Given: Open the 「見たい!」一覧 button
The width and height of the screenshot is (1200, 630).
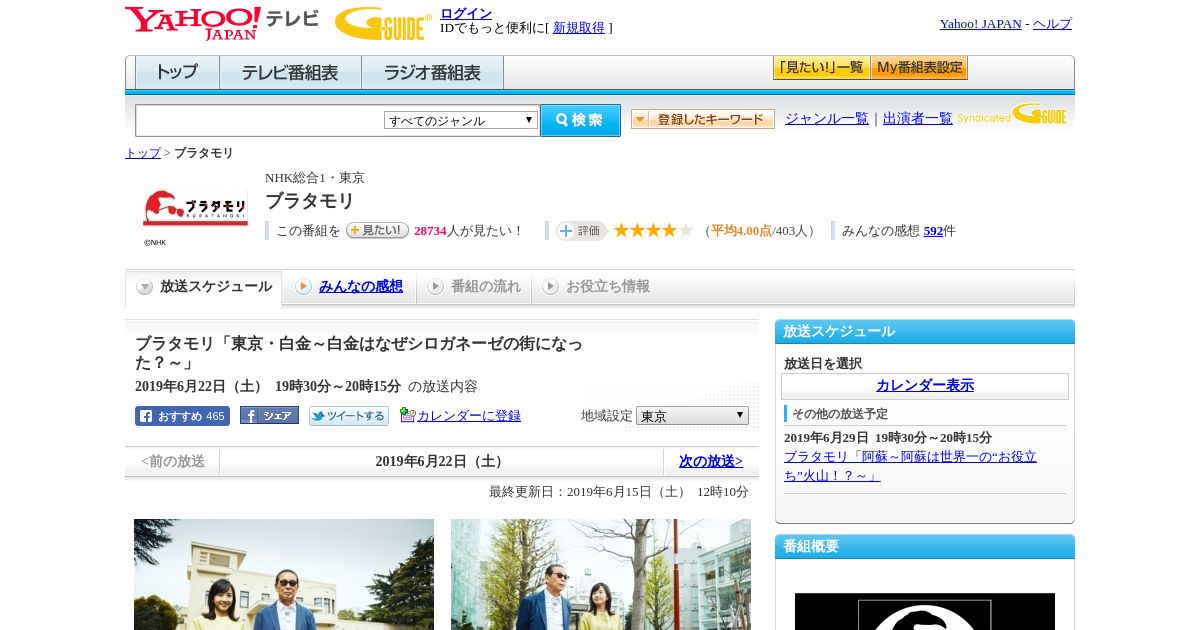Looking at the screenshot, I should click(x=821, y=68).
